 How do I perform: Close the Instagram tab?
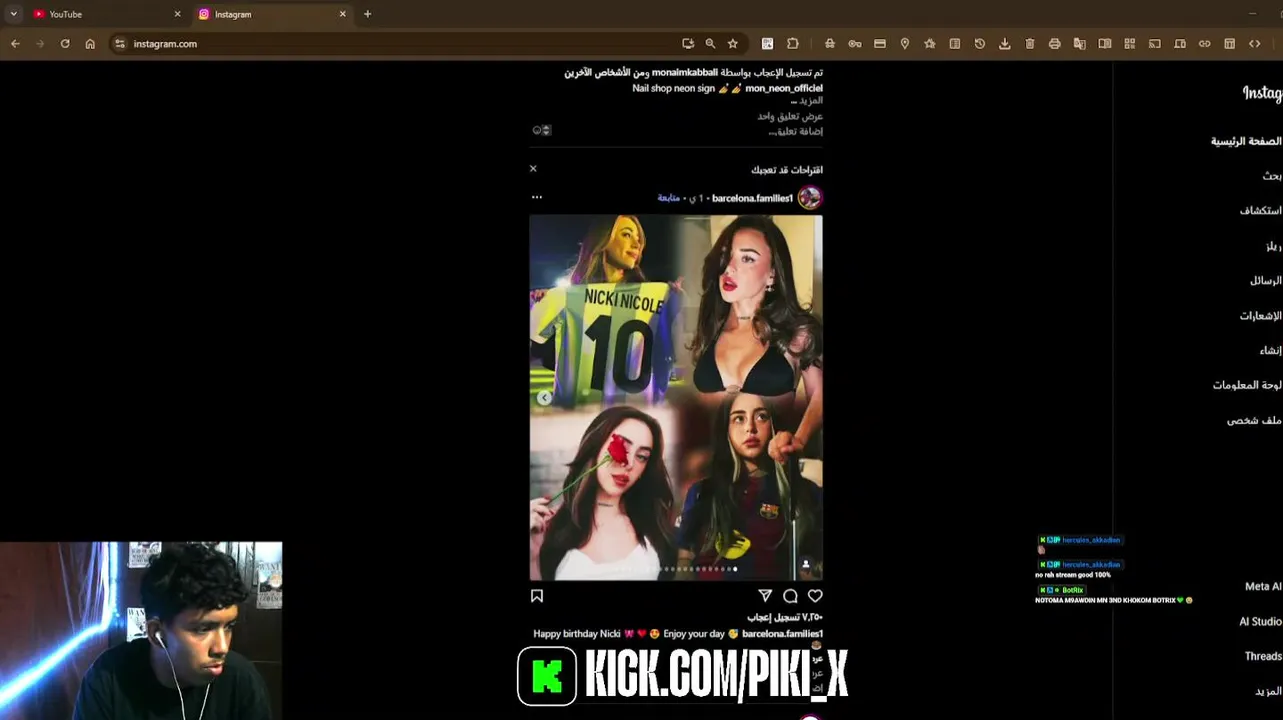pos(343,14)
